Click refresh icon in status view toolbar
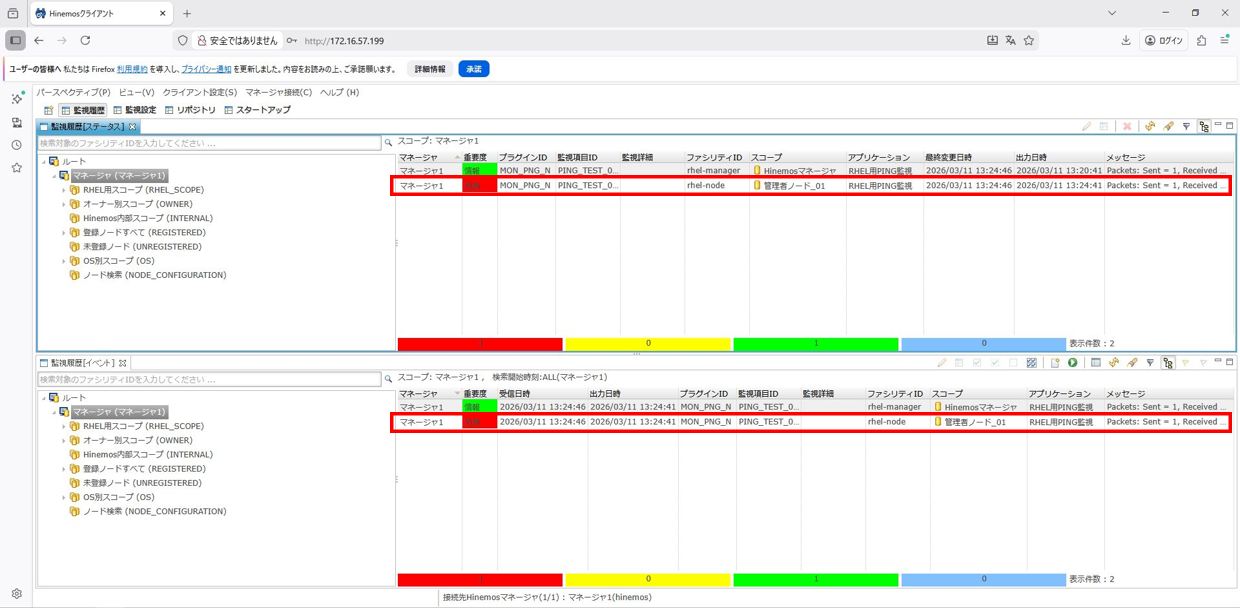The height and width of the screenshot is (608, 1240). tap(1150, 127)
